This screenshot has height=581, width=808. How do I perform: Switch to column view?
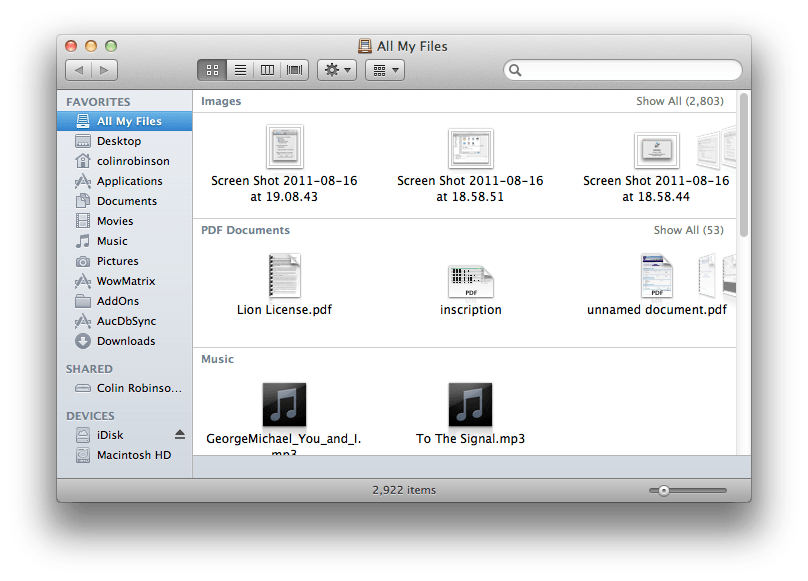[266, 69]
